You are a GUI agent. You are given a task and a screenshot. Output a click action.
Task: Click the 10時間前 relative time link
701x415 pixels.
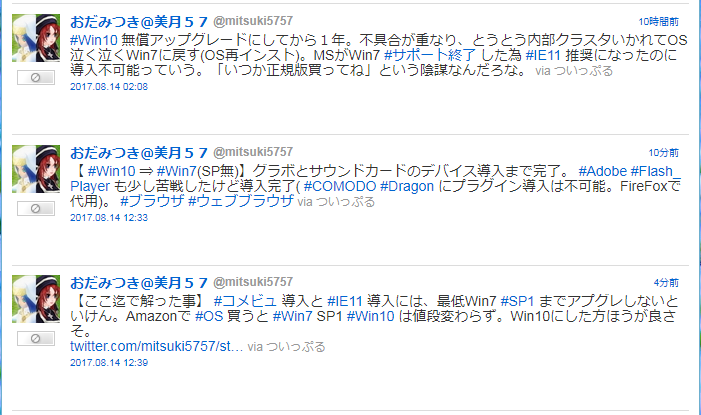[x=658, y=21]
